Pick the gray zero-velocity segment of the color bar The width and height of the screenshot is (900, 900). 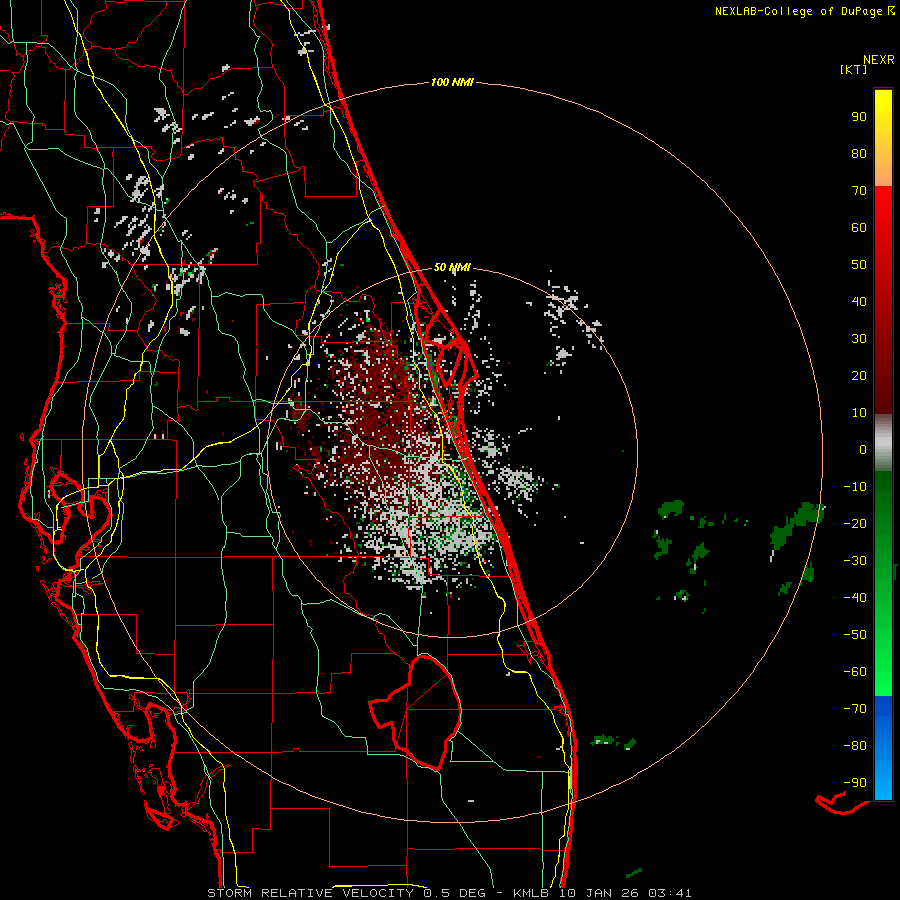883,443
